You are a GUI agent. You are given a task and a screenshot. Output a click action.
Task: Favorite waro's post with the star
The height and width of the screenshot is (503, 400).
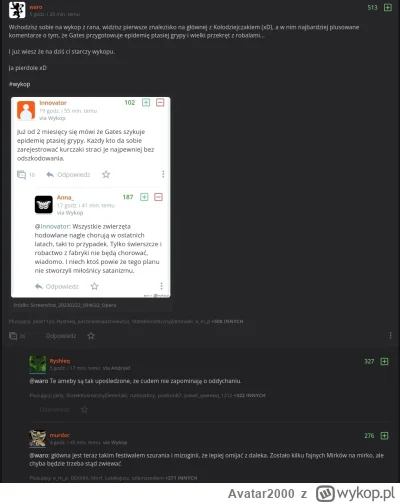point(91,336)
